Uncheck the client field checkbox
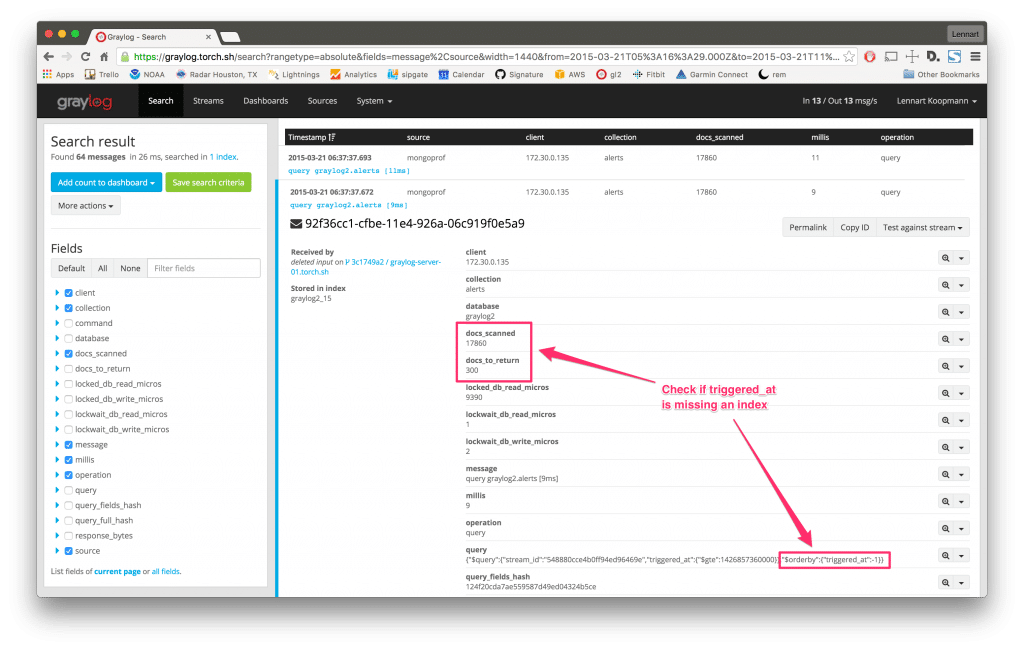The height and width of the screenshot is (650, 1024). click(68, 293)
